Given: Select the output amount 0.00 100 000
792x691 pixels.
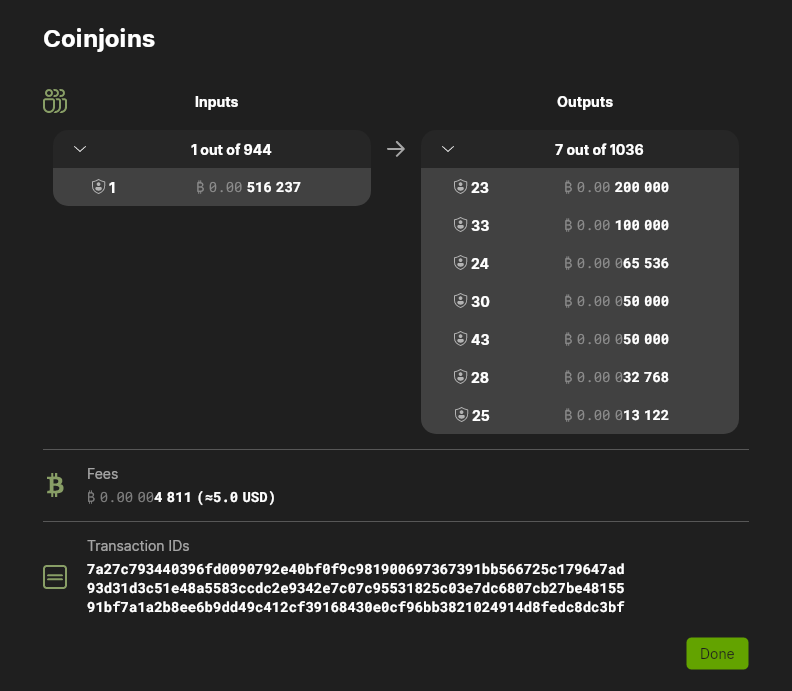Looking at the screenshot, I should [x=616, y=225].
